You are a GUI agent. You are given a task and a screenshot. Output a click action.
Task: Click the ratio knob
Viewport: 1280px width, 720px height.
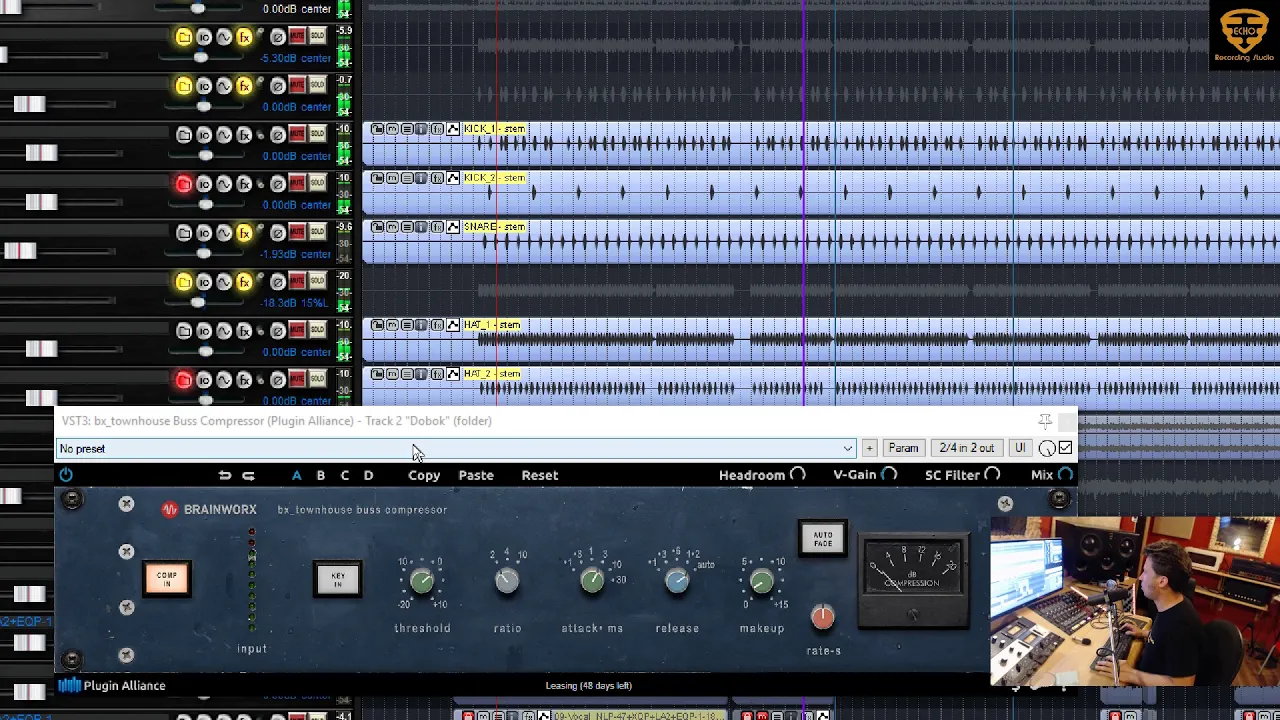tap(507, 580)
